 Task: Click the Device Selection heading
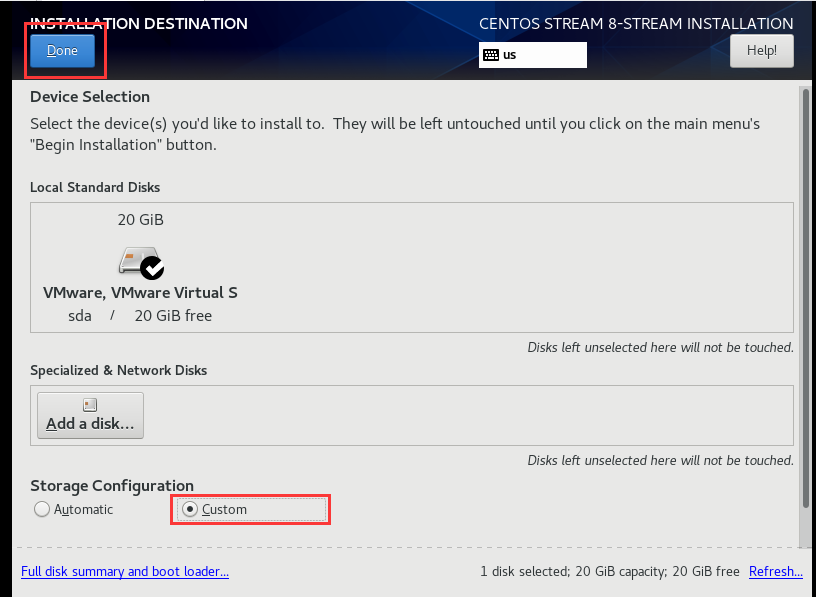[x=90, y=96]
